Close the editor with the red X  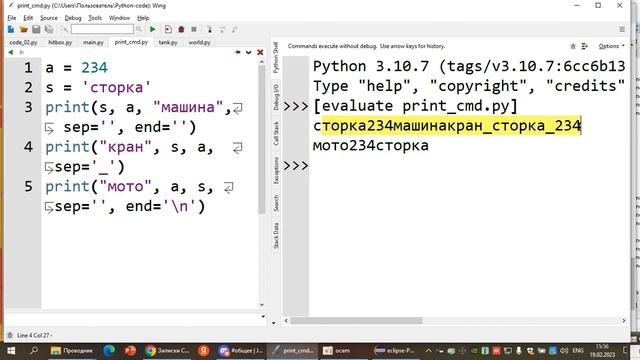pyautogui.click(x=260, y=52)
